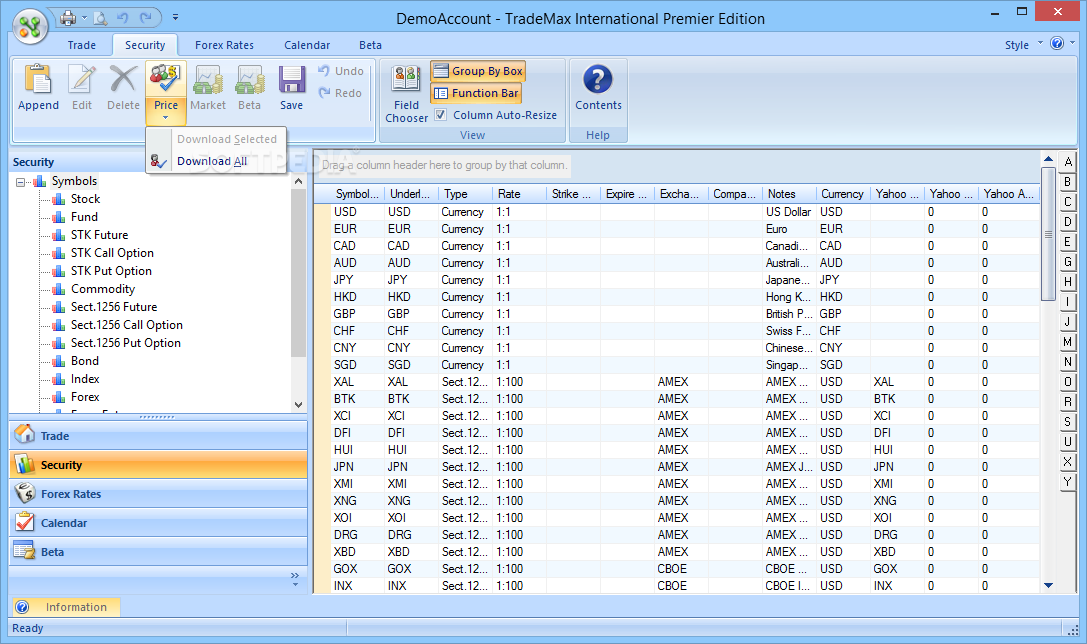Click the Market ribbon icon

[207, 87]
